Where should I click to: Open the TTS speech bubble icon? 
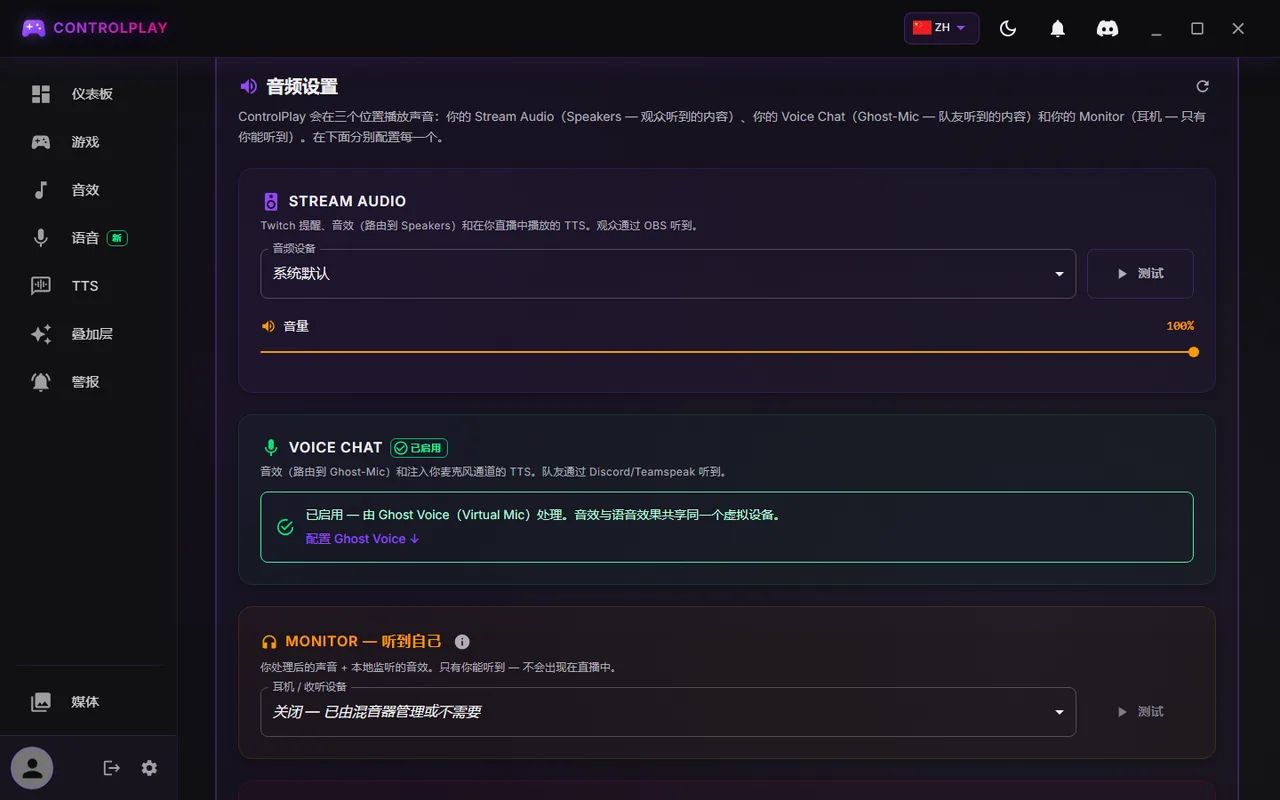tap(41, 286)
